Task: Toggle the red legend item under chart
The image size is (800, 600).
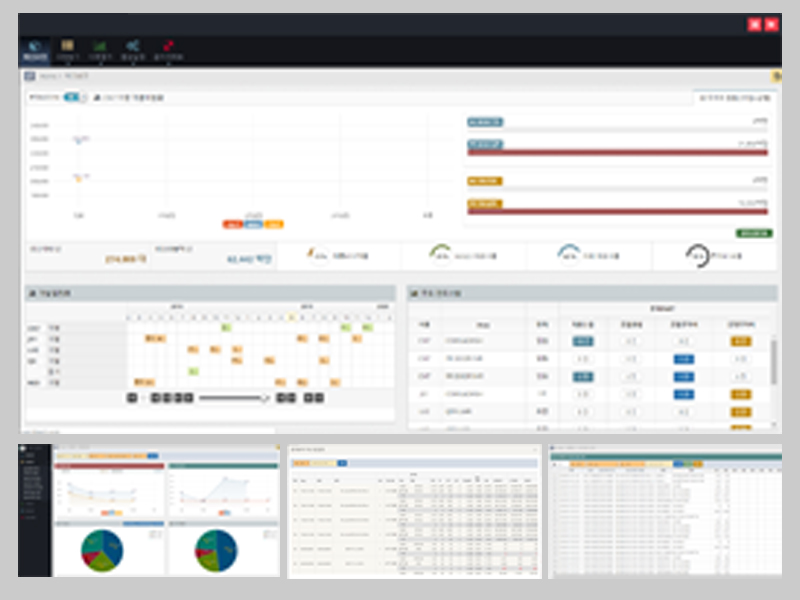Action: pos(232,224)
